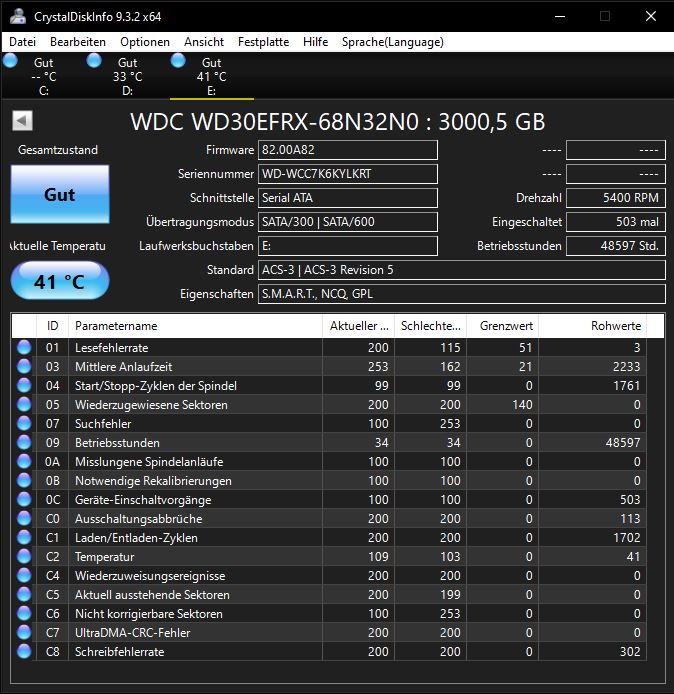Open the Hilfe menu
This screenshot has width=674, height=694.
click(315, 42)
